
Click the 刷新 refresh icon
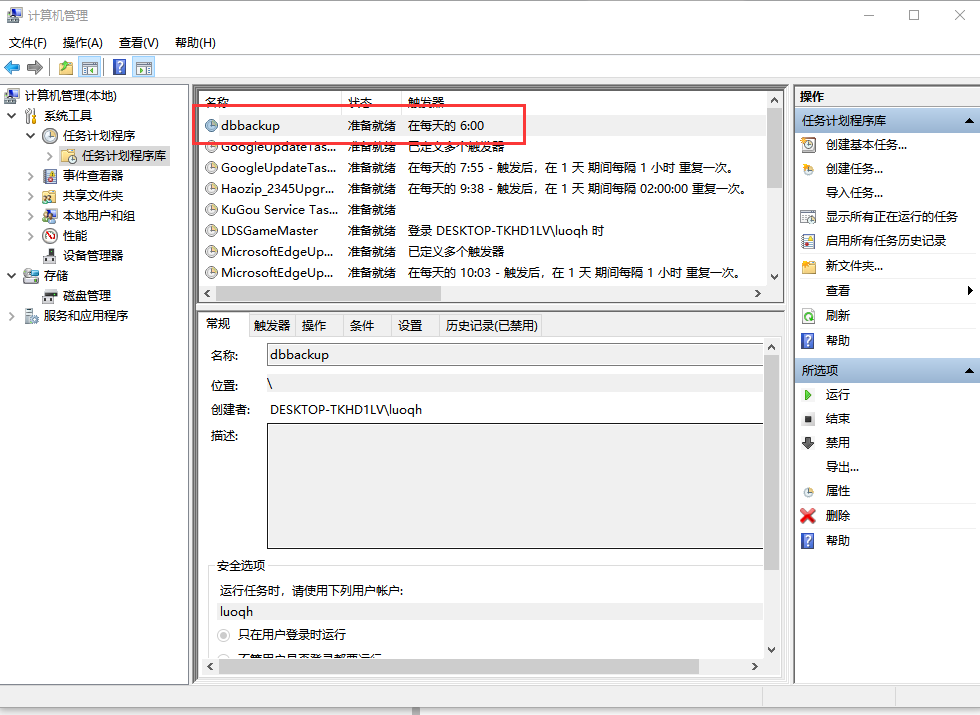click(808, 316)
